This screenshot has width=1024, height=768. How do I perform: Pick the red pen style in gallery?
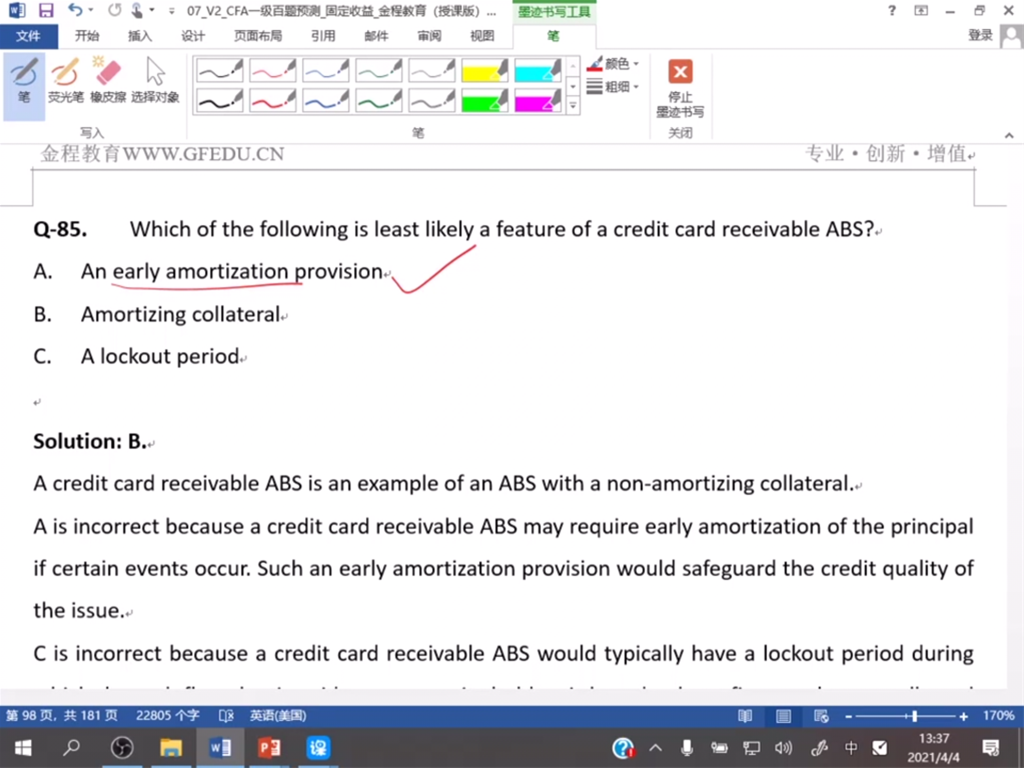click(272, 100)
